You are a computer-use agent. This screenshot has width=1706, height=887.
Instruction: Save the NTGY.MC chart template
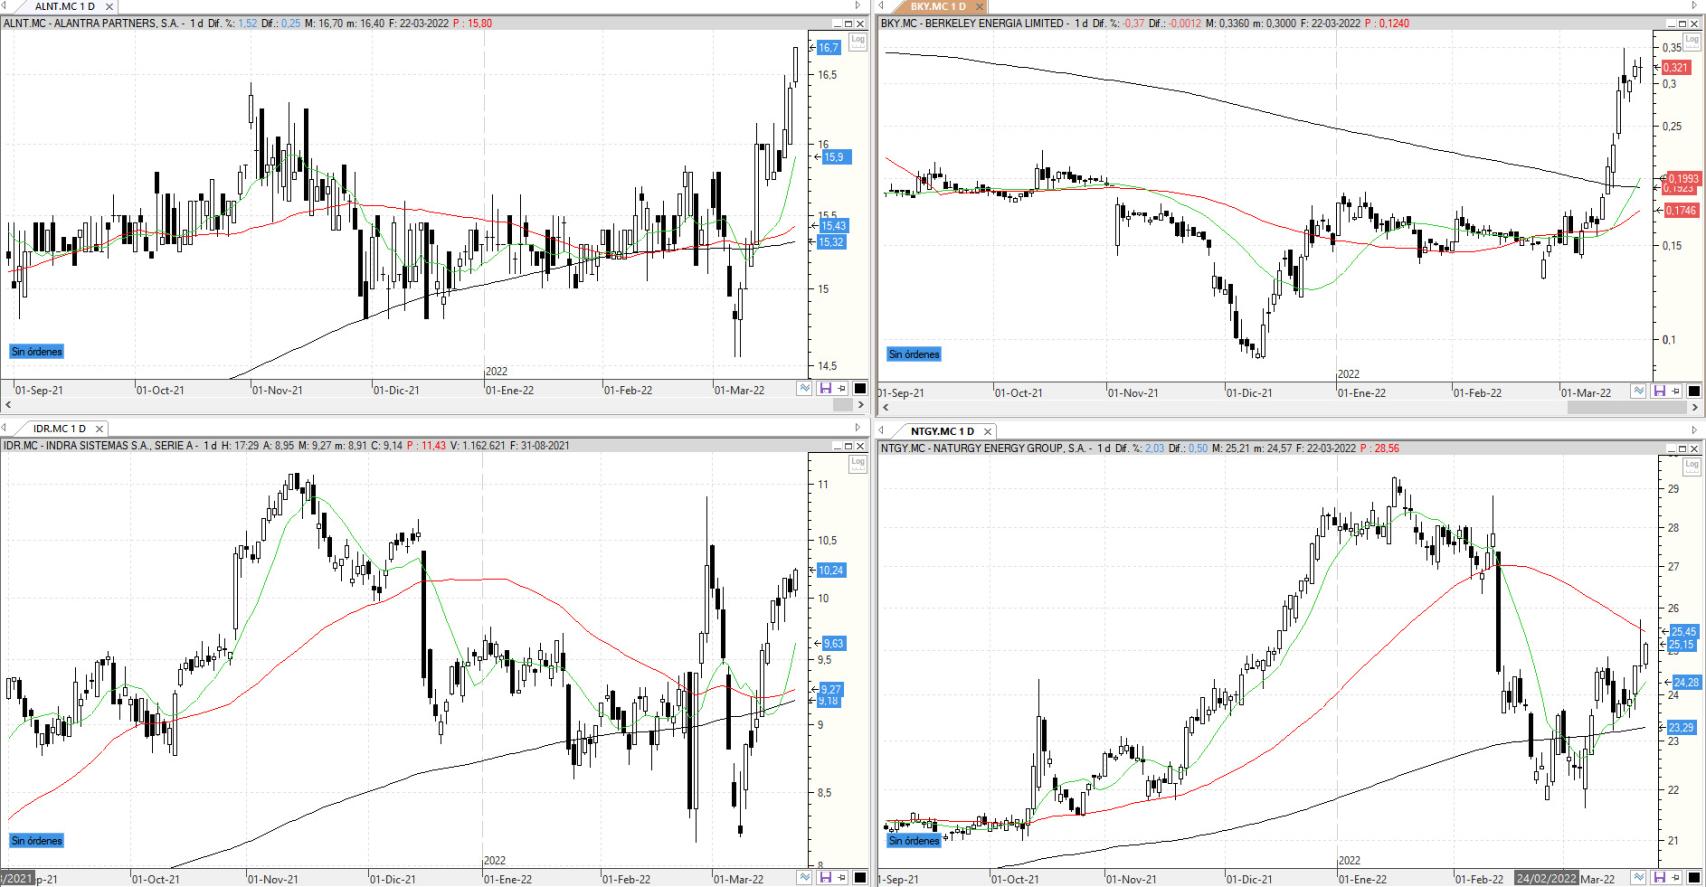1660,877
